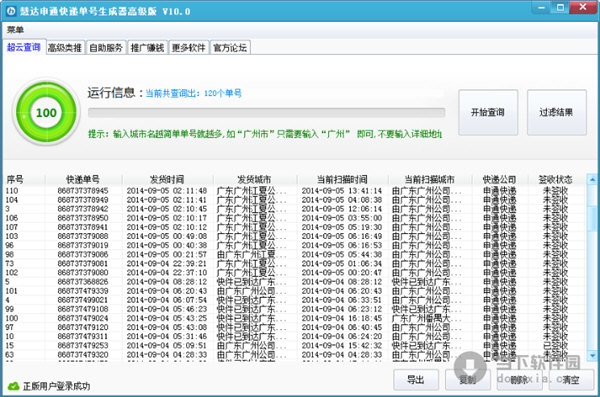Open the 菜单 menu
The image size is (600, 397).
tap(15, 29)
